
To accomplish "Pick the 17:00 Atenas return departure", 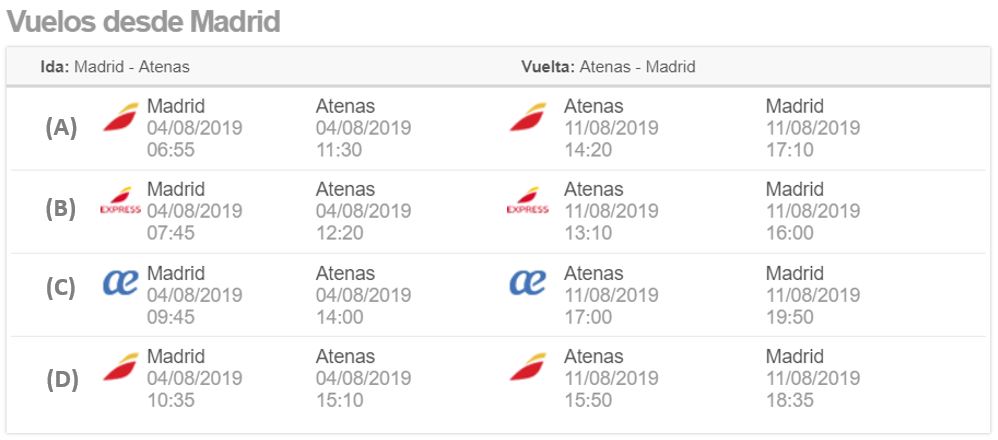I will click(588, 316).
